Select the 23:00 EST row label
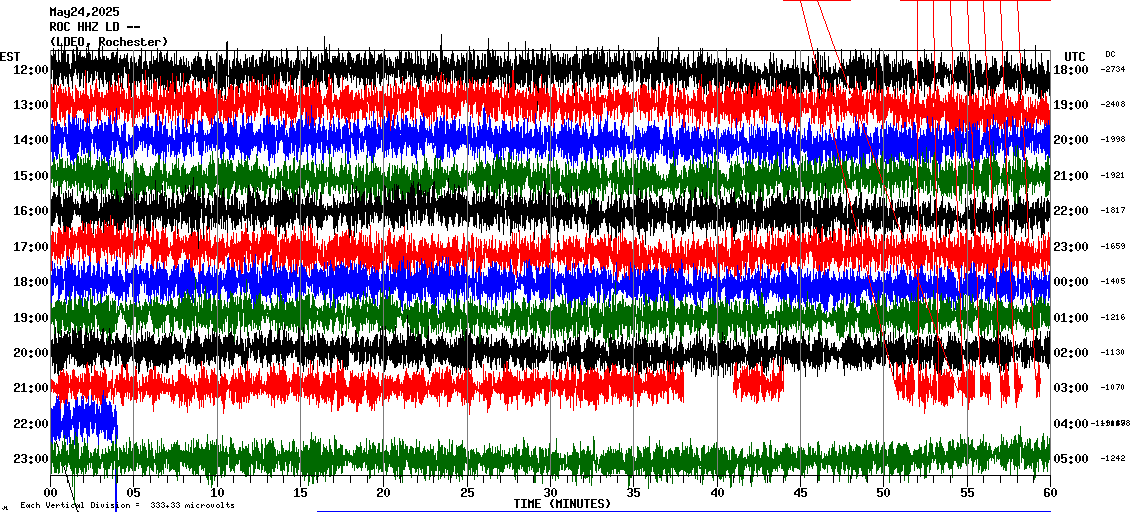The width and height of the screenshot is (1130, 519). pyautogui.click(x=31, y=459)
